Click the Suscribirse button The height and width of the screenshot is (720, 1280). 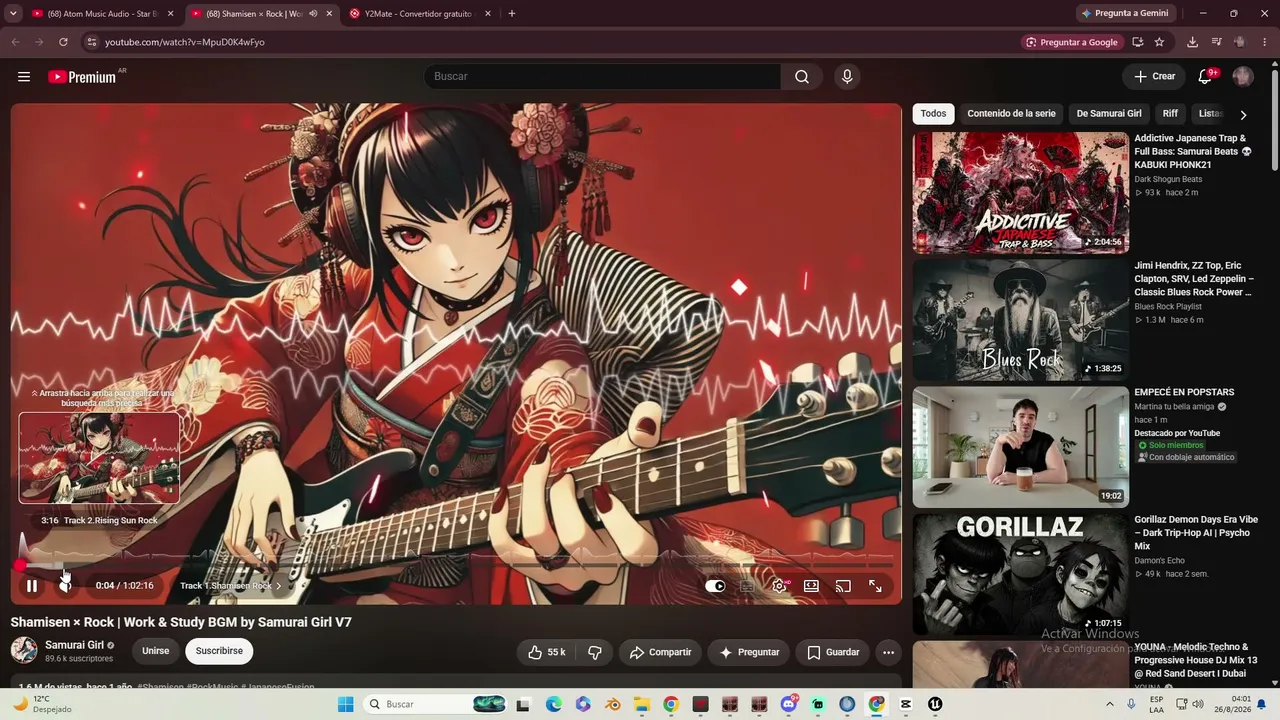[x=219, y=651]
